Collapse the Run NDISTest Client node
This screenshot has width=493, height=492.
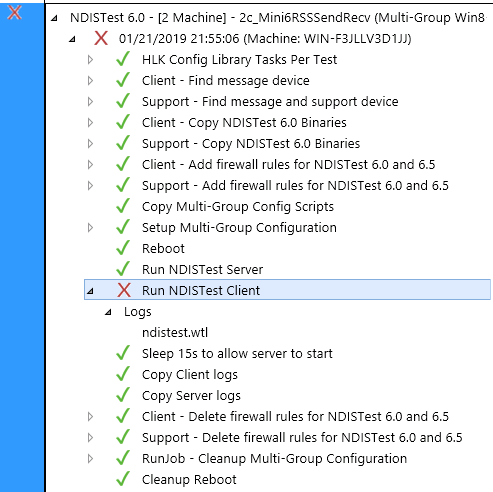(x=90, y=291)
